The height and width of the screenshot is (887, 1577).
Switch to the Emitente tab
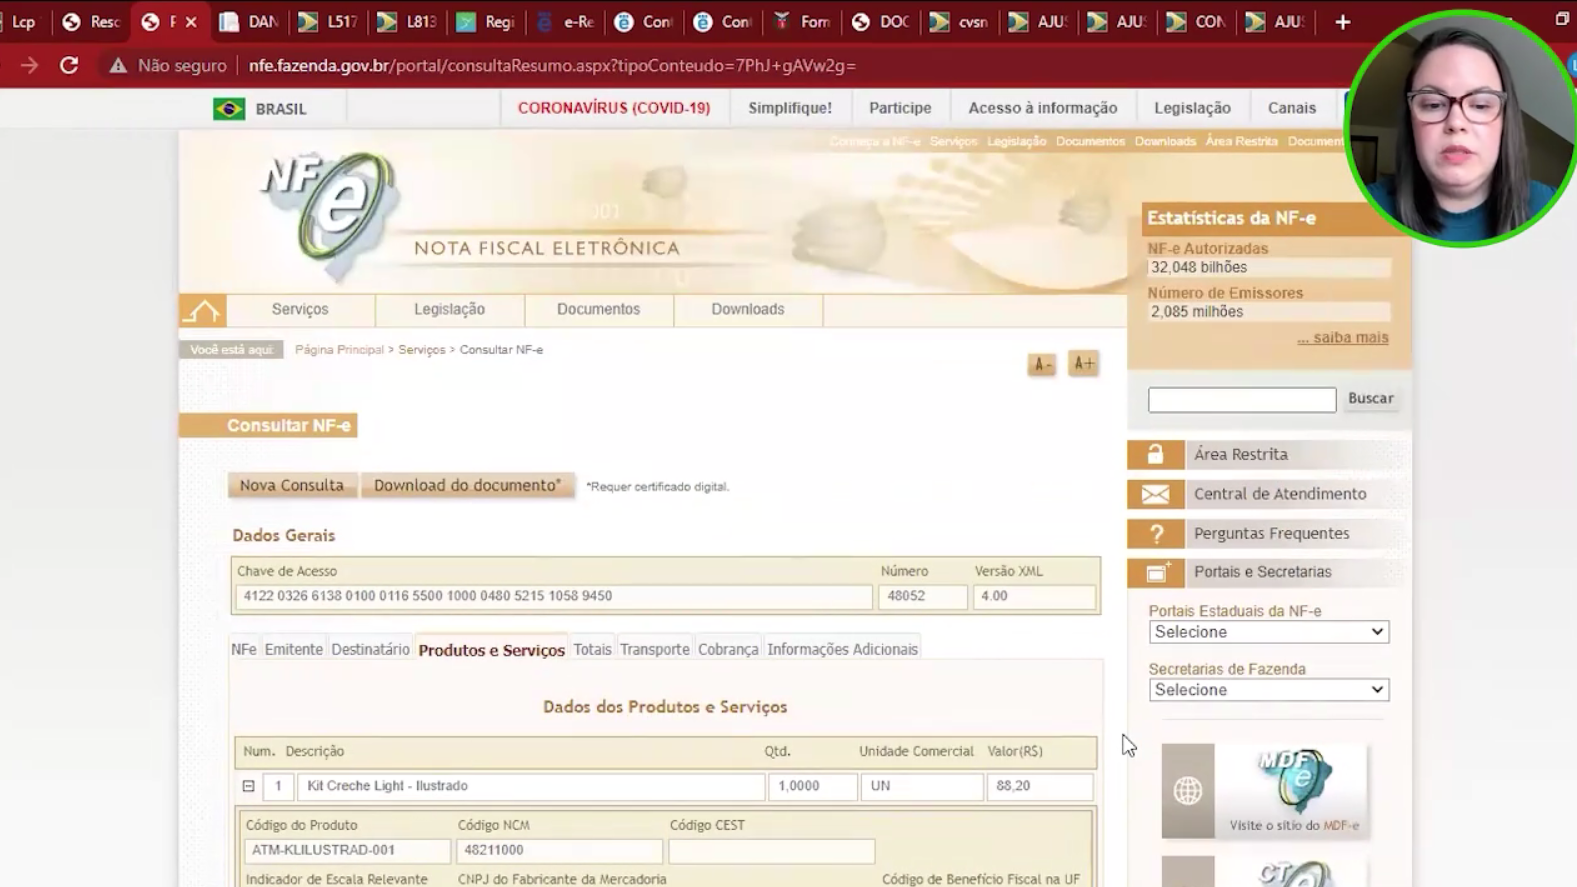[x=294, y=650]
